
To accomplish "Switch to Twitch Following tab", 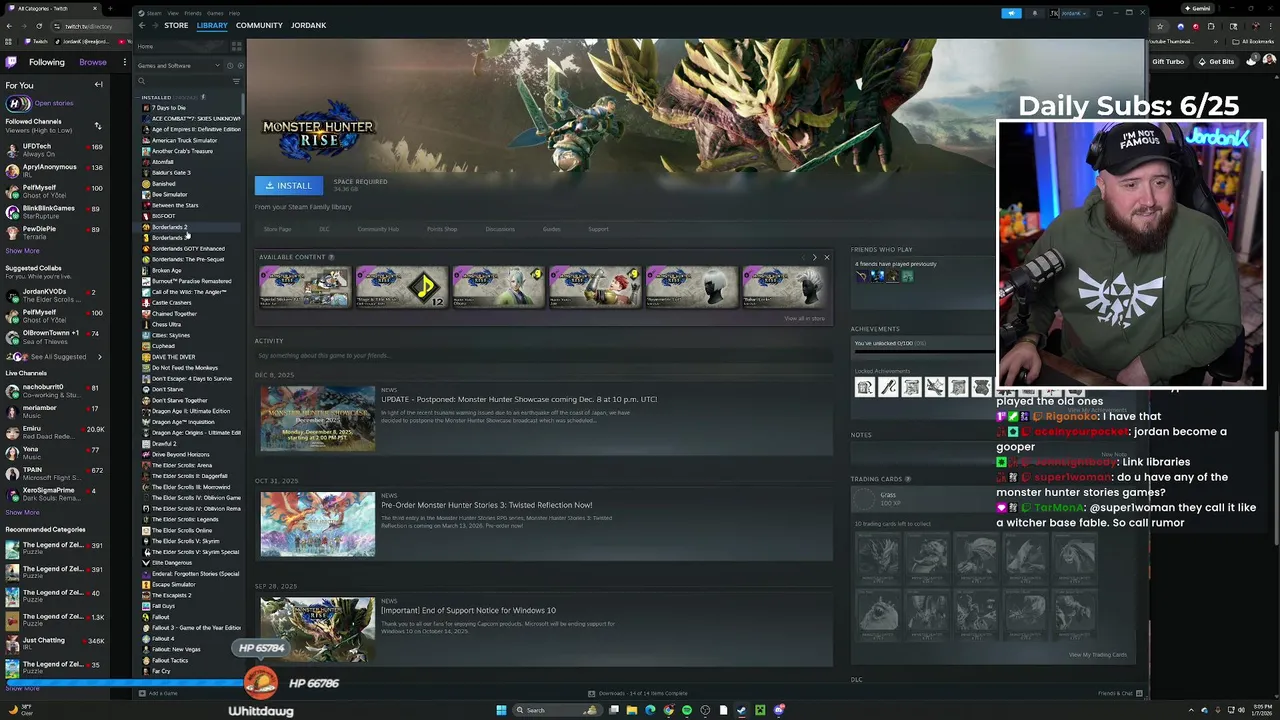I will (46, 62).
